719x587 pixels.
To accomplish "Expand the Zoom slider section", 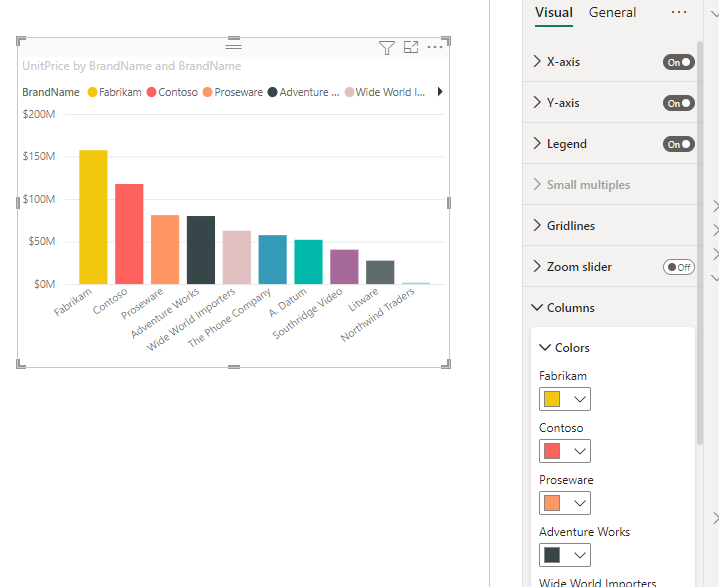I will (537, 266).
